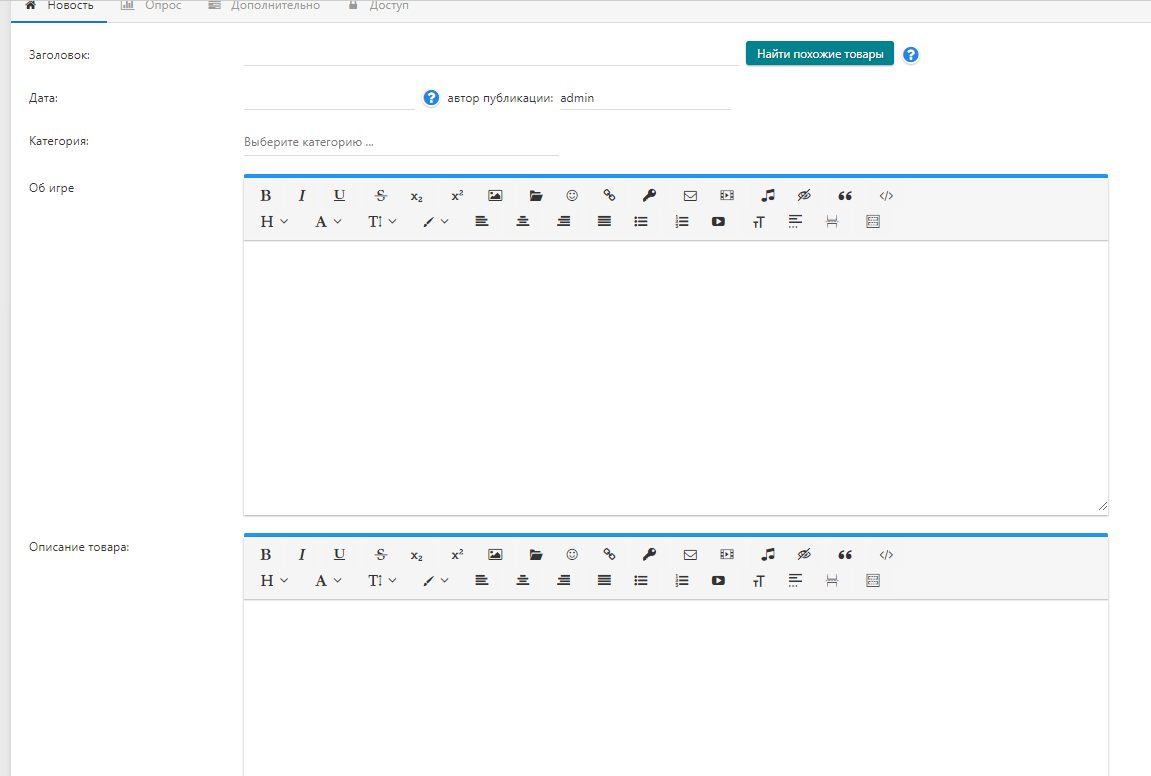The height and width of the screenshot is (776, 1151).
Task: Click the Найти похожие товары button
Action: pos(820,54)
